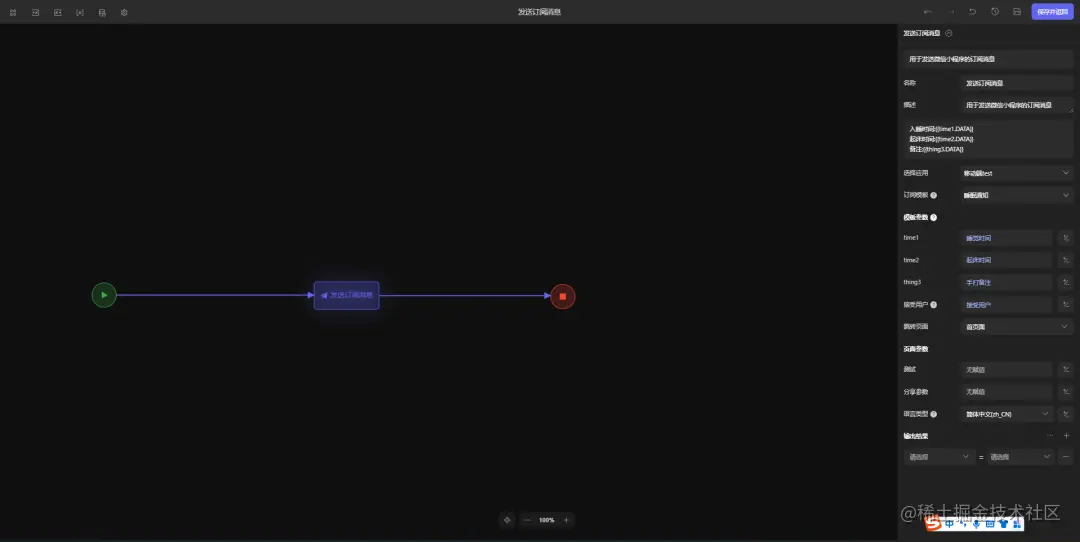Click the variable binding icon for 分享参数
This screenshot has width=1080, height=542.
coord(1066,392)
